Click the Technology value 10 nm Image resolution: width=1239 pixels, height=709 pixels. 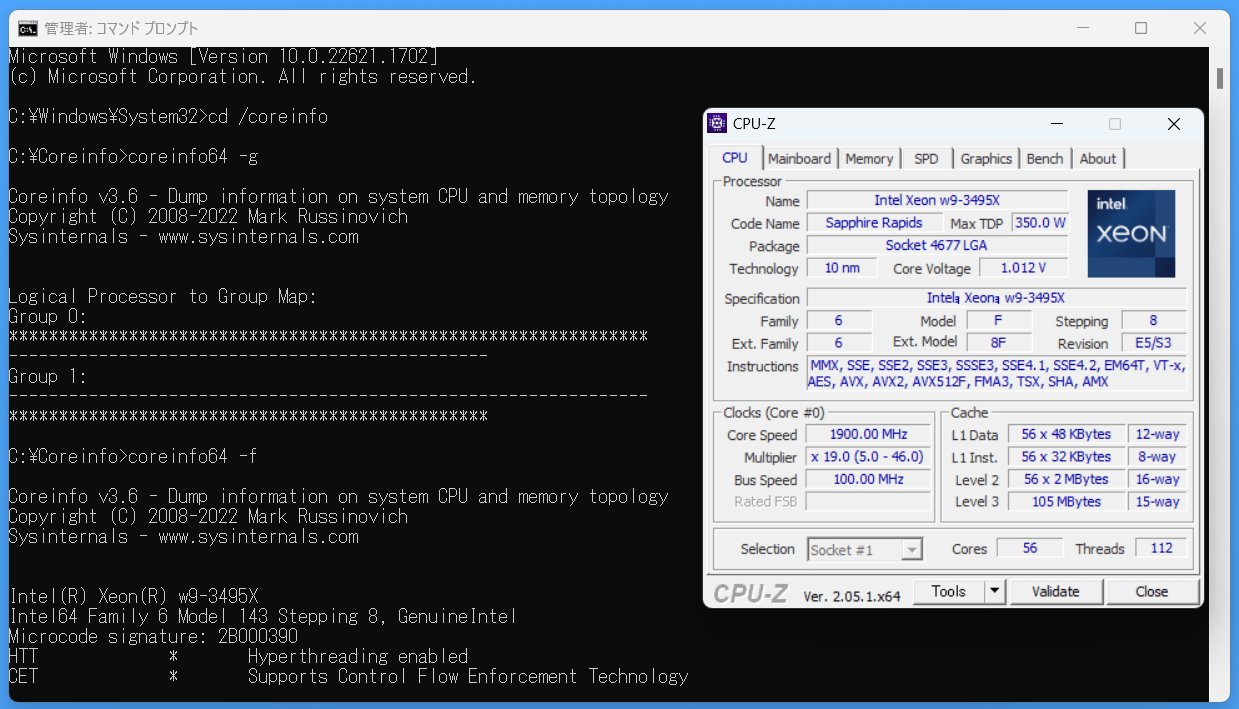tap(842, 268)
